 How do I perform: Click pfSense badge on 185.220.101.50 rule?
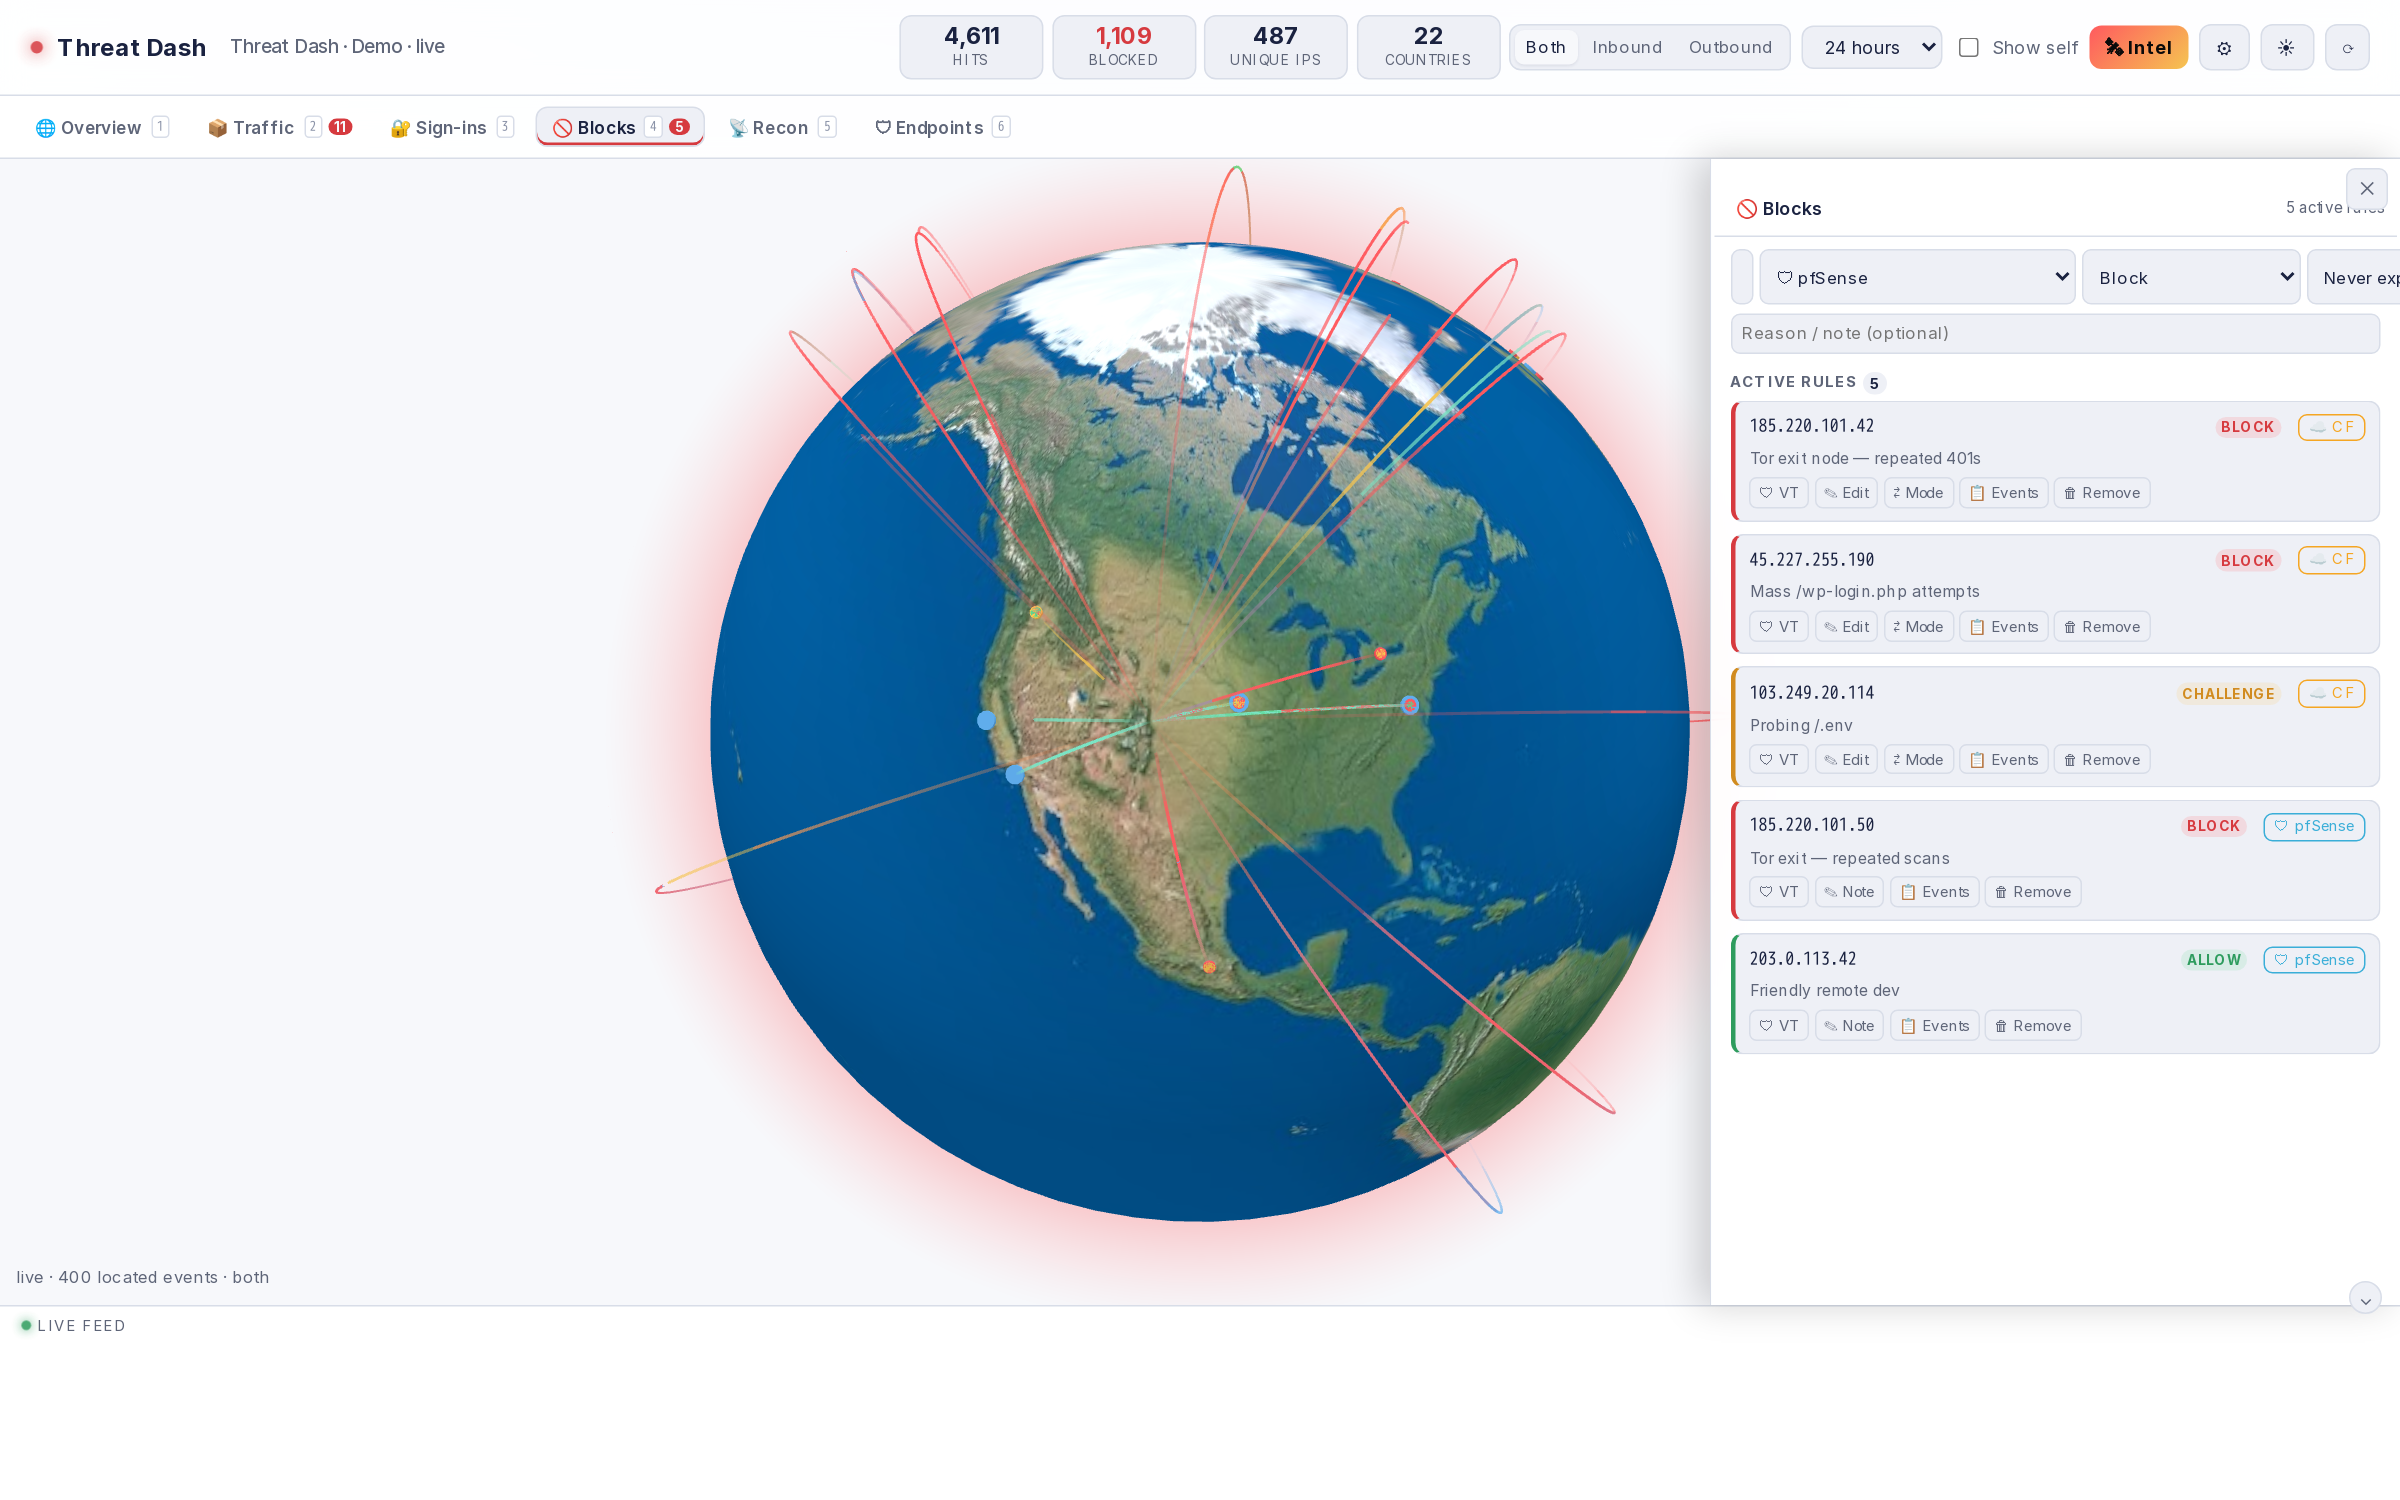[x=2314, y=827]
